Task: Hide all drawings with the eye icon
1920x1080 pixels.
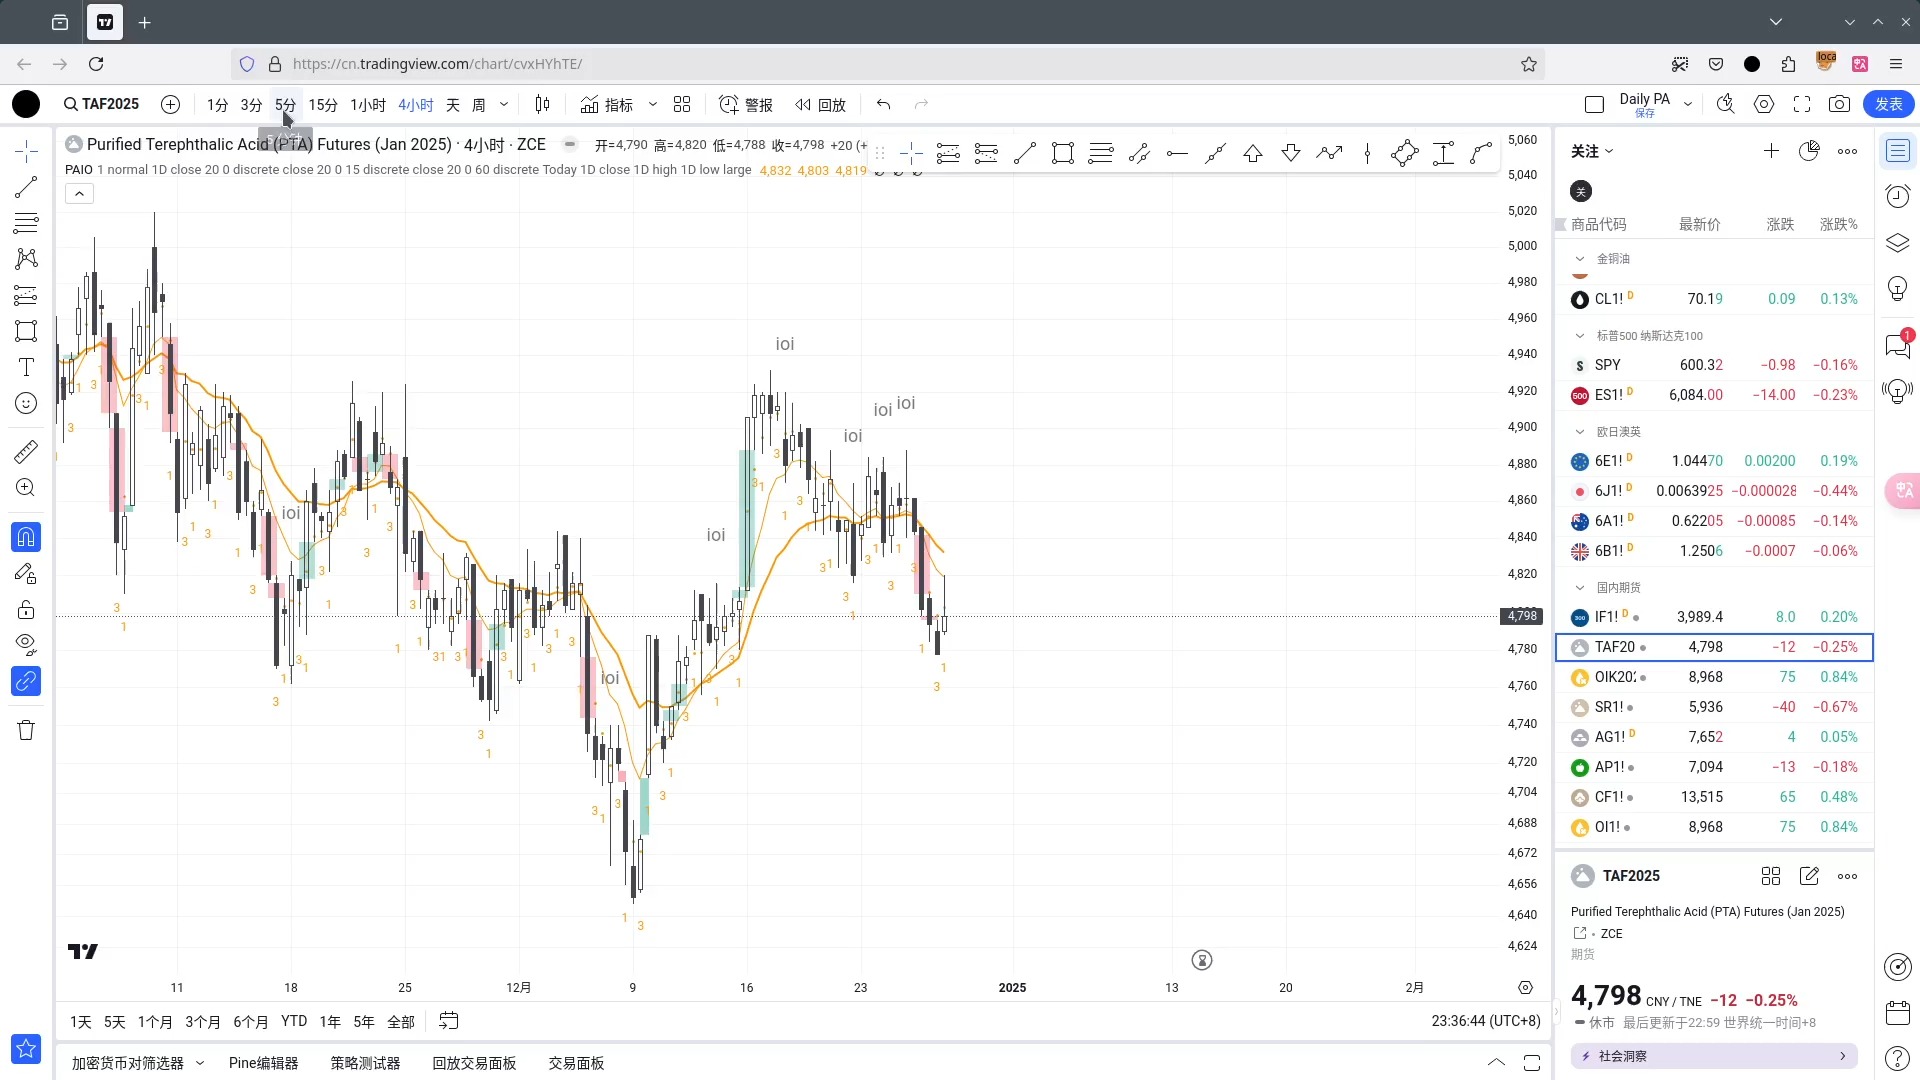Action: pos(26,645)
